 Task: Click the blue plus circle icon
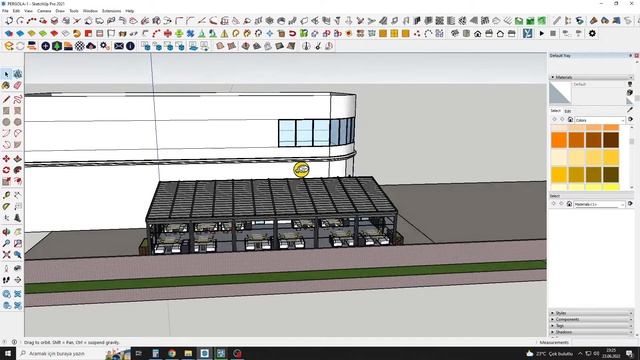[45, 46]
